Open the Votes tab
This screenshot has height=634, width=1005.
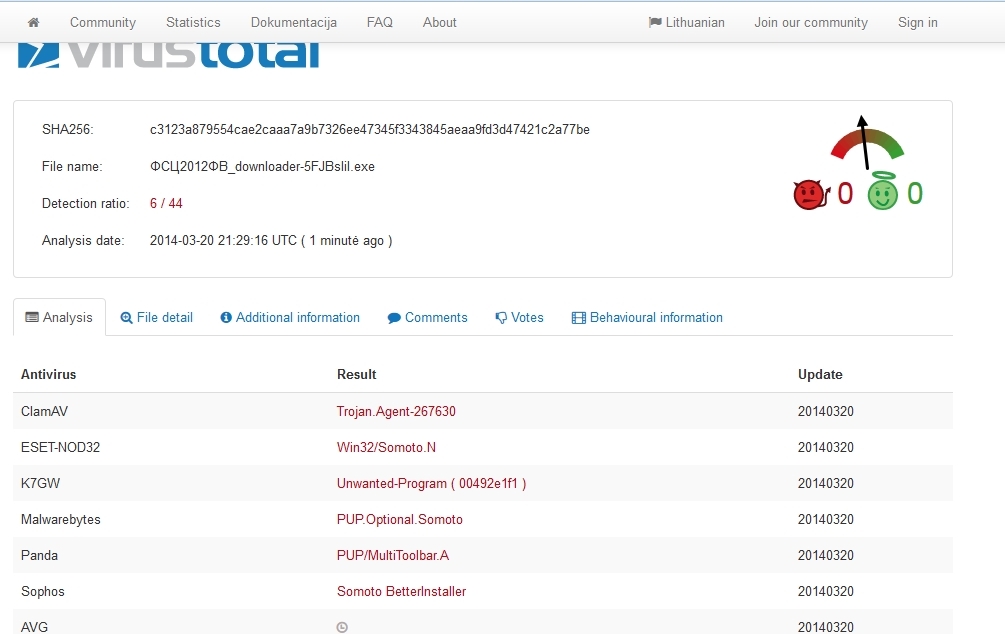pyautogui.click(x=519, y=317)
